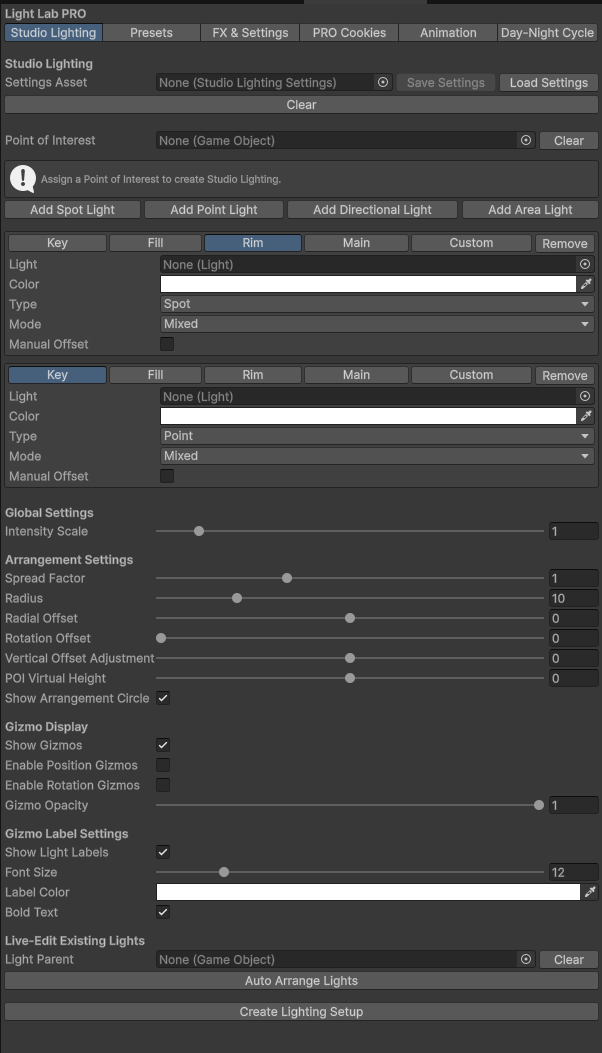
Task: Open the Mode dropdown of the Key light
Action: (377, 455)
